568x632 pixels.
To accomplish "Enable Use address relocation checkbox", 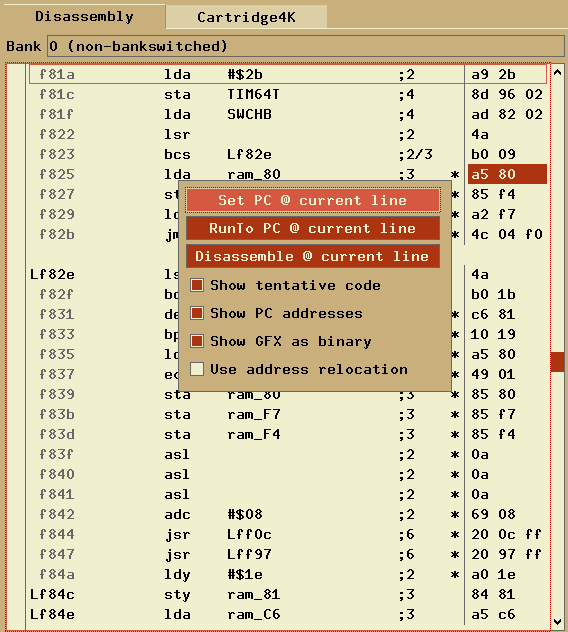I will click(197, 369).
